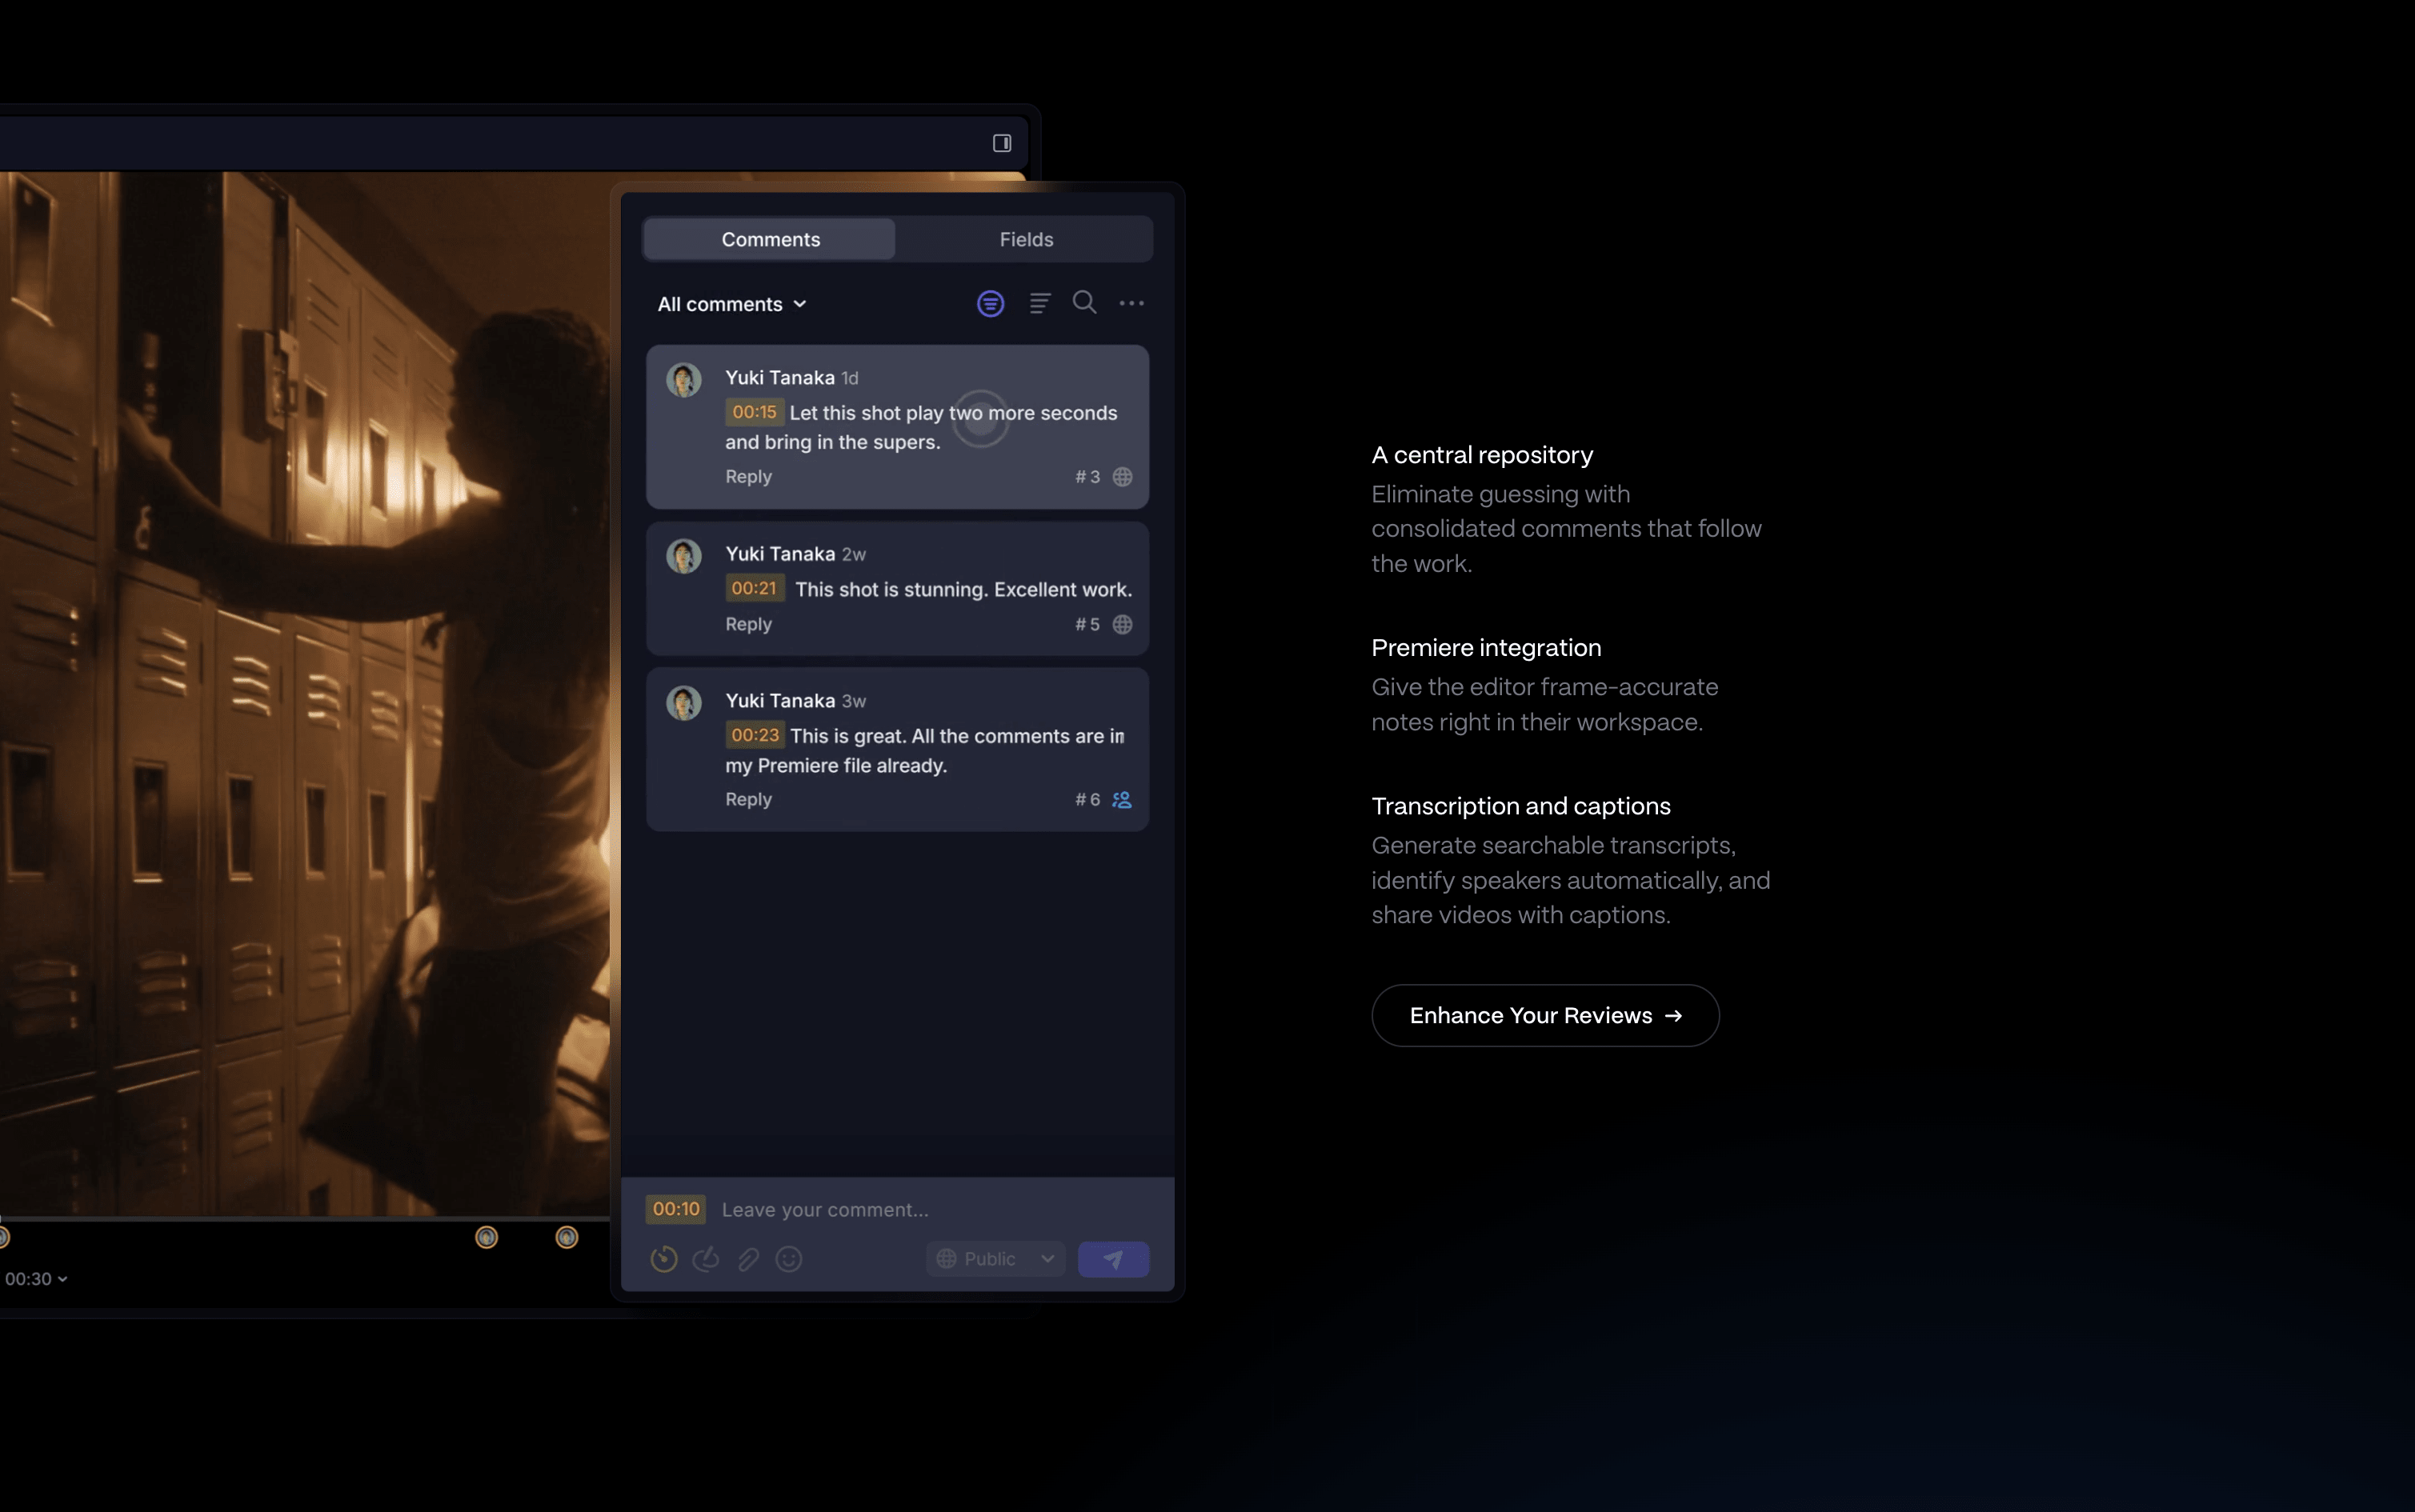Open the 00:30 timecode dropdown under the video
This screenshot has height=1512, width=2415.
point(36,1279)
